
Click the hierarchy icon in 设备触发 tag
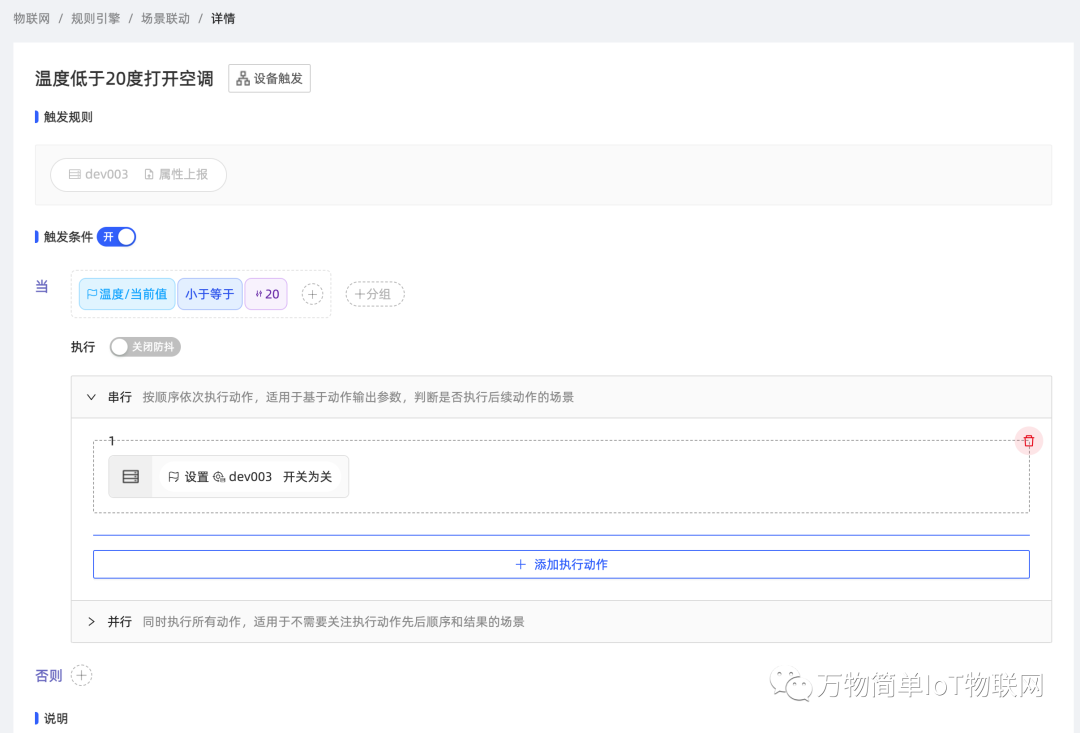(x=242, y=79)
